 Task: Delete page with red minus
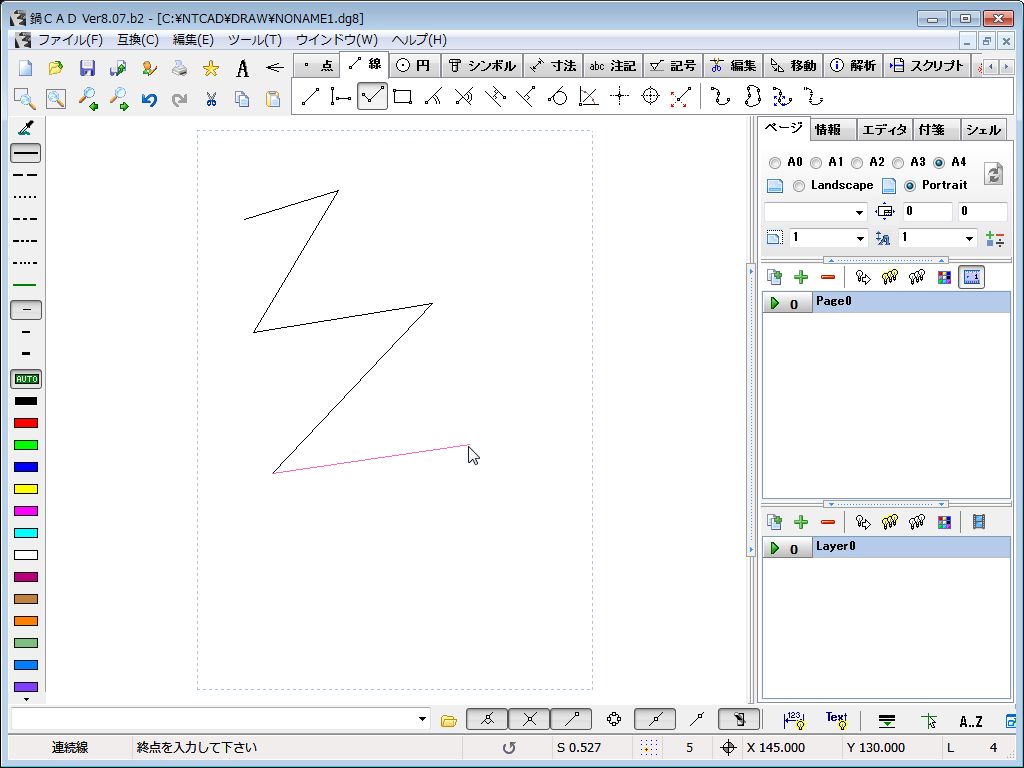click(827, 277)
